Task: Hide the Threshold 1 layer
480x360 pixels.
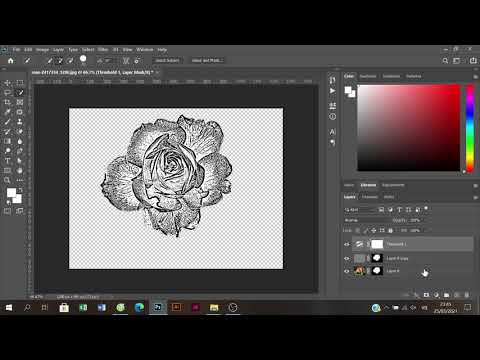Action: pos(347,244)
